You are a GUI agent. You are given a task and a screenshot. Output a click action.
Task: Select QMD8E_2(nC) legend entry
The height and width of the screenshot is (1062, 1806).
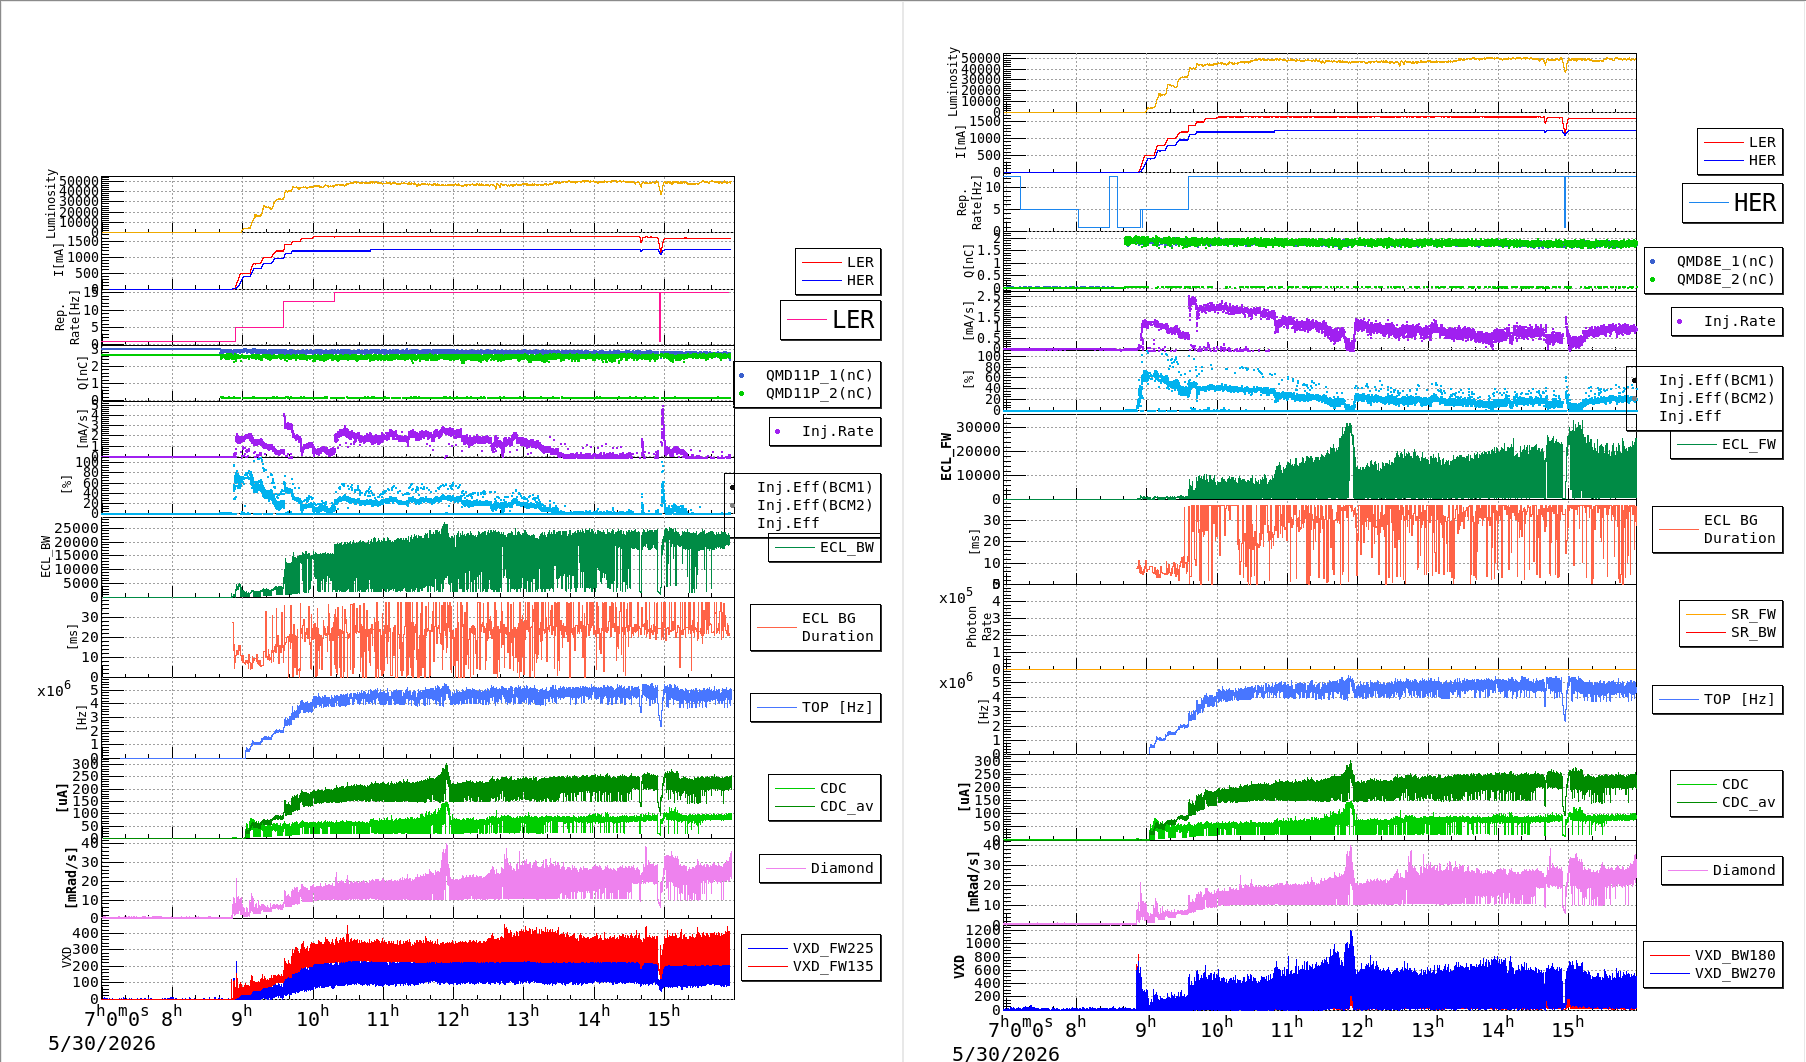1712,279
